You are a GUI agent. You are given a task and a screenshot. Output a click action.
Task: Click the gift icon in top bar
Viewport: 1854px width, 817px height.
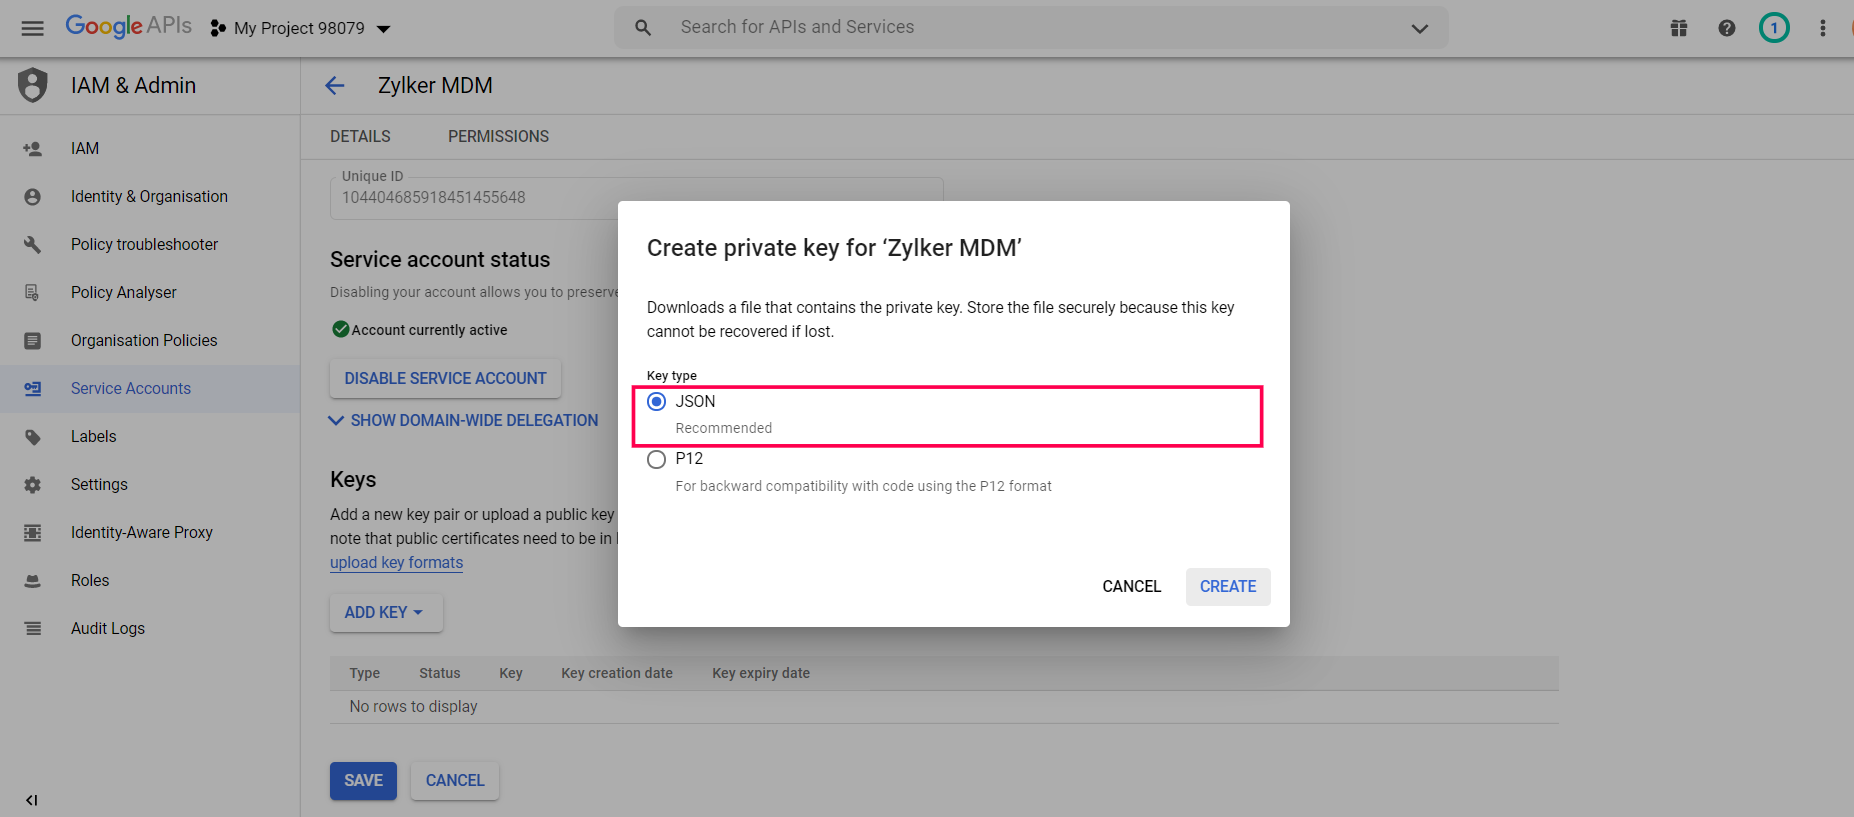(1679, 28)
